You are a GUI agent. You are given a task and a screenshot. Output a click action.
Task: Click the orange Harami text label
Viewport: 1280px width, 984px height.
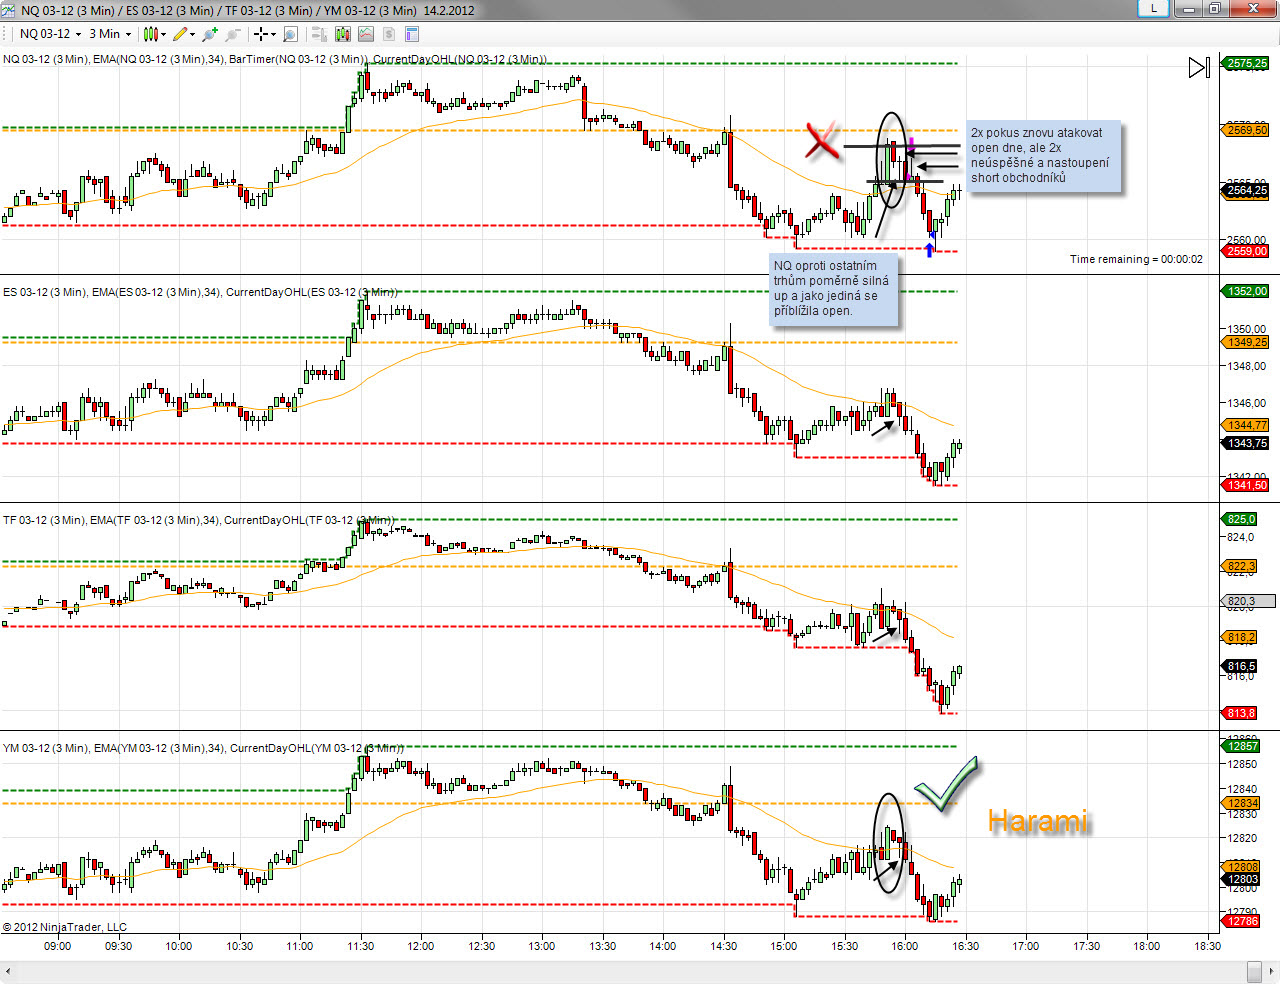[x=1038, y=822]
